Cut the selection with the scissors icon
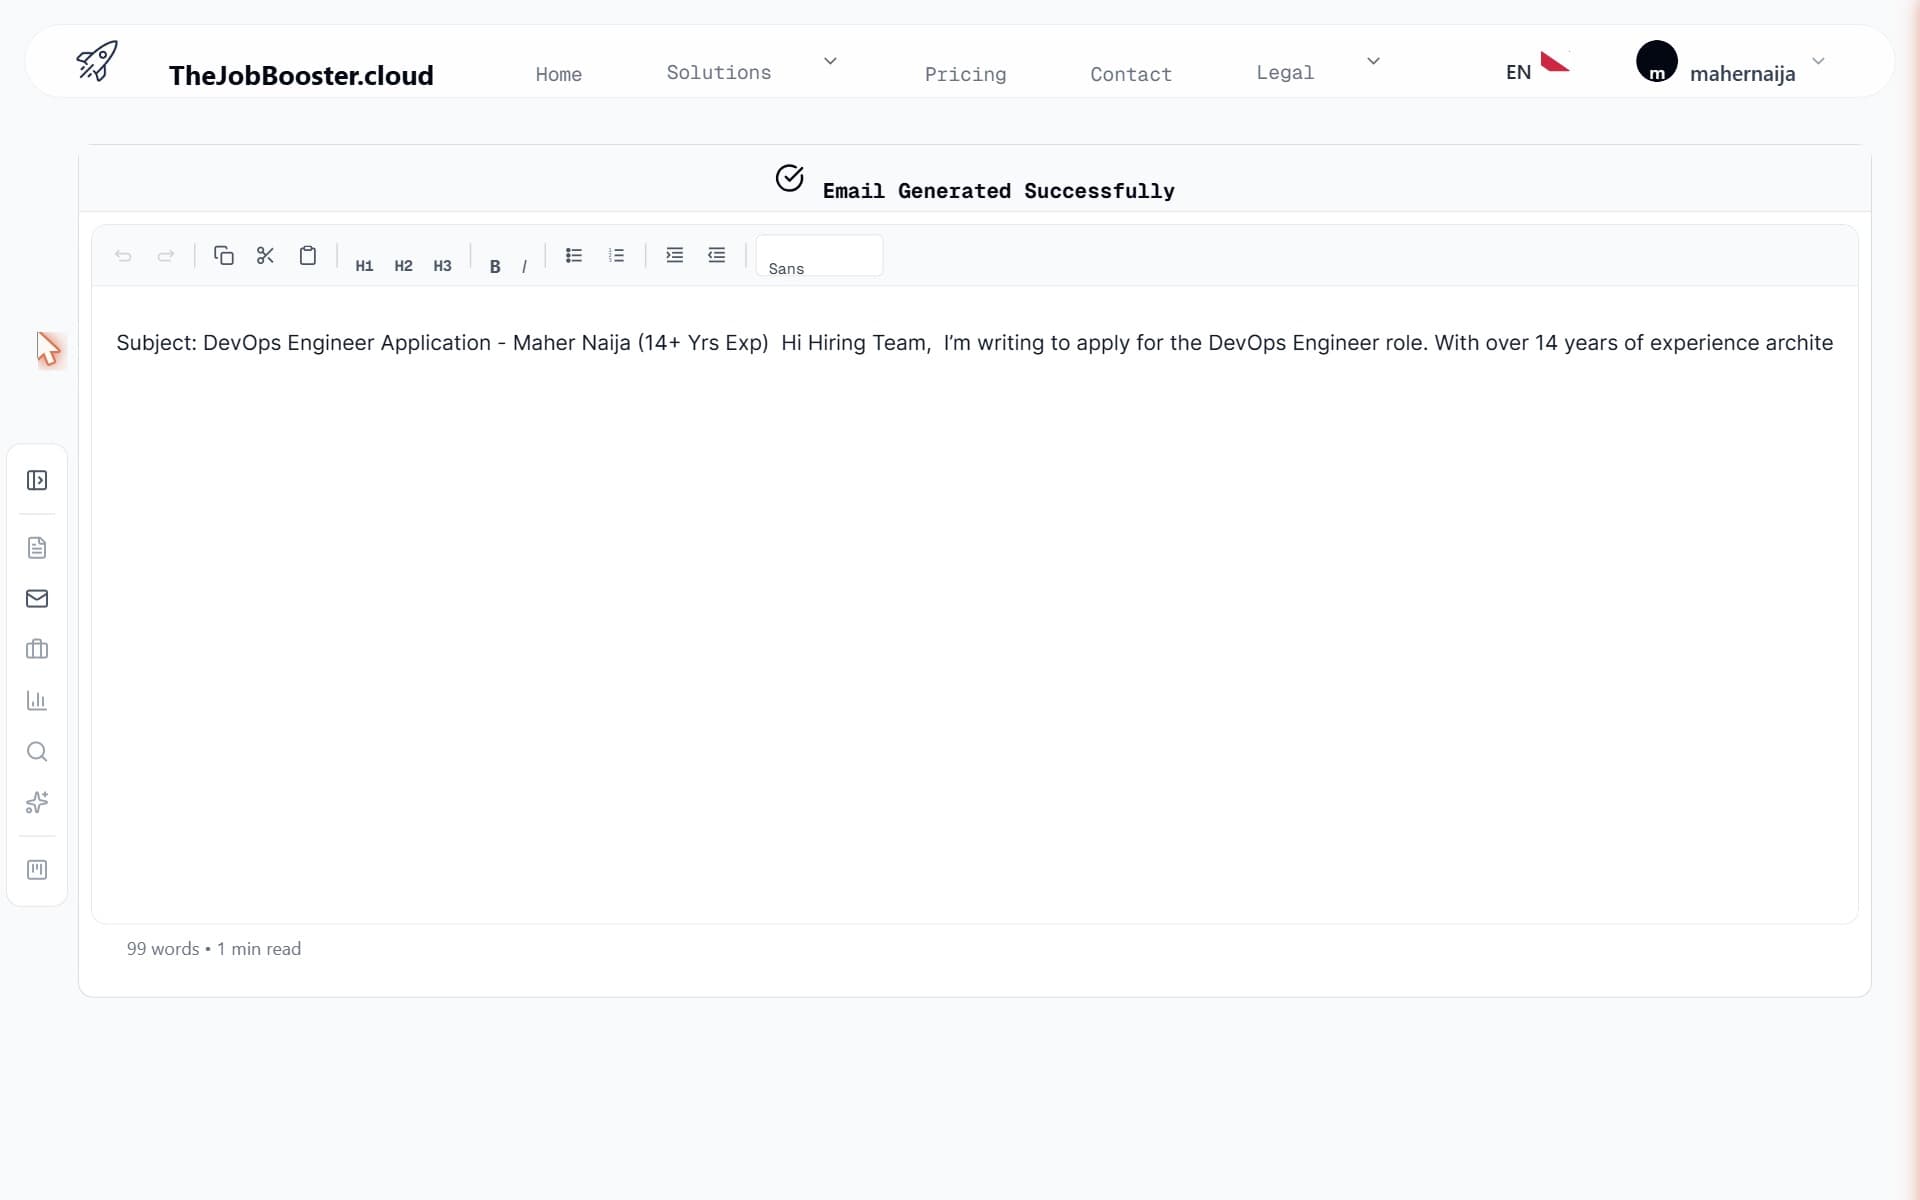This screenshot has width=1920, height=1200. [x=265, y=256]
